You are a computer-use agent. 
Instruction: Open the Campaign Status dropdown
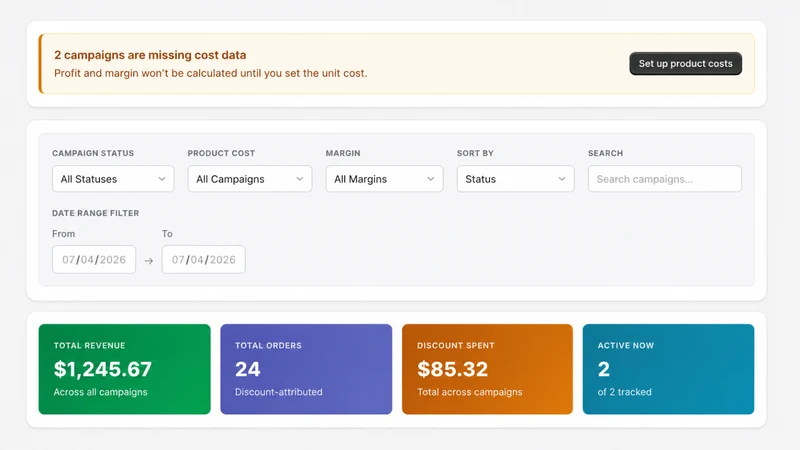pos(113,179)
